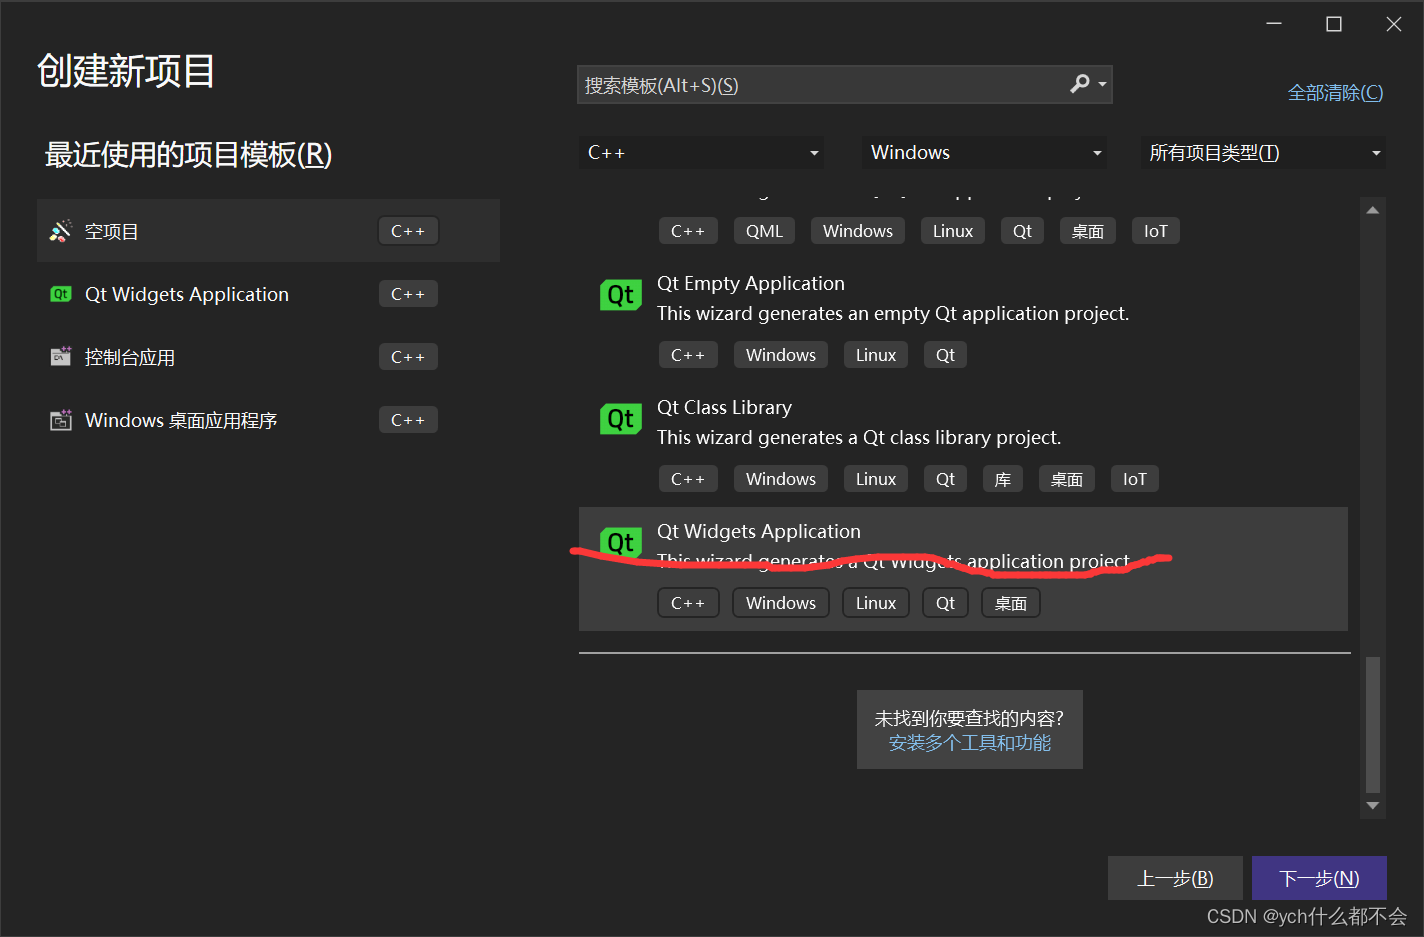Click the Qt icon of Qt Empty Application
Viewport: 1424px width, 937px height.
click(x=620, y=294)
